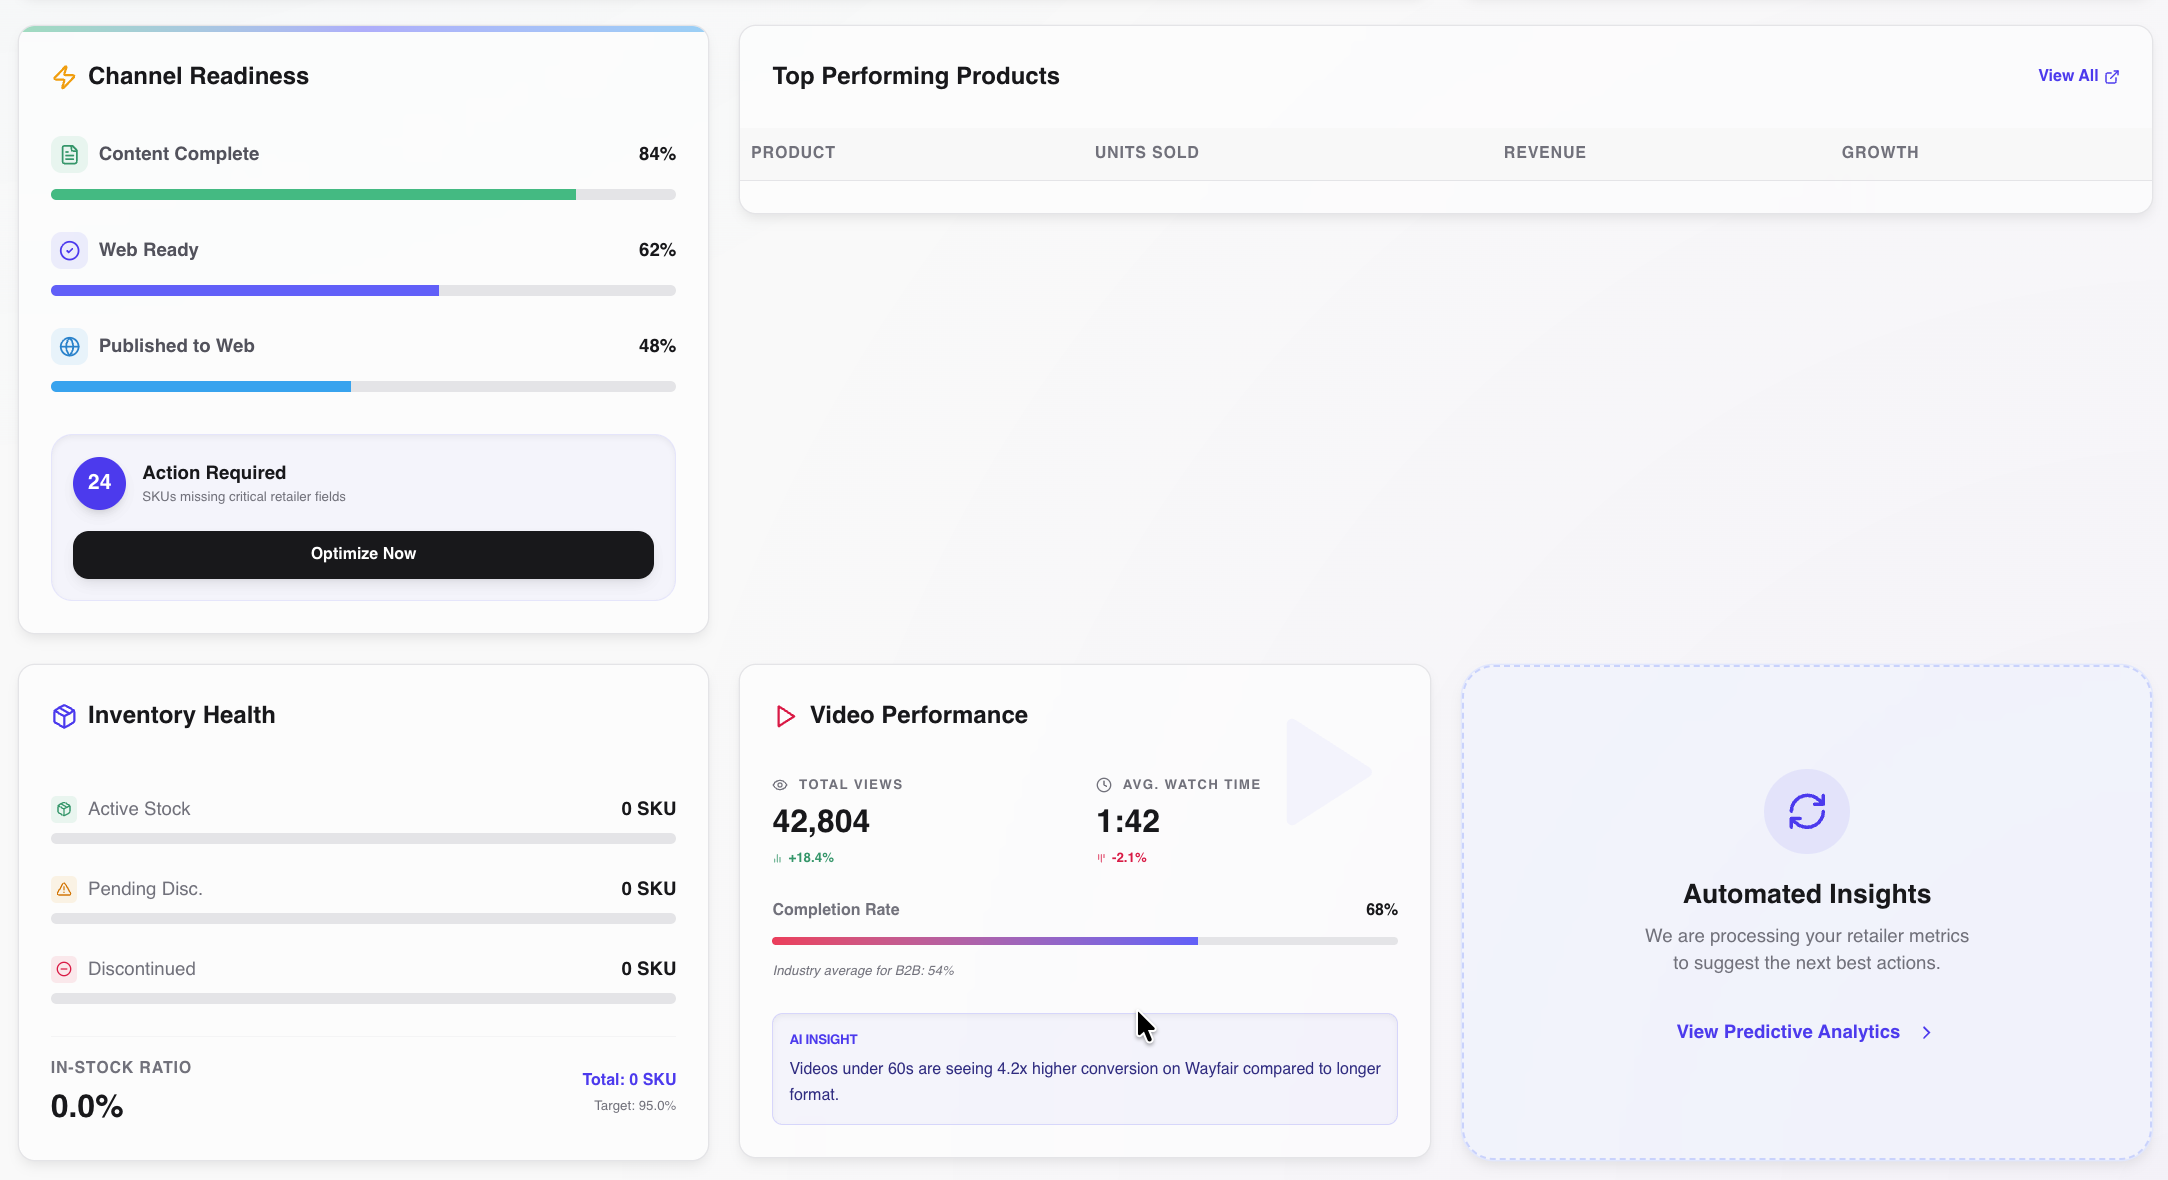Click the chevron after View Predictive Analytics

point(1926,1032)
